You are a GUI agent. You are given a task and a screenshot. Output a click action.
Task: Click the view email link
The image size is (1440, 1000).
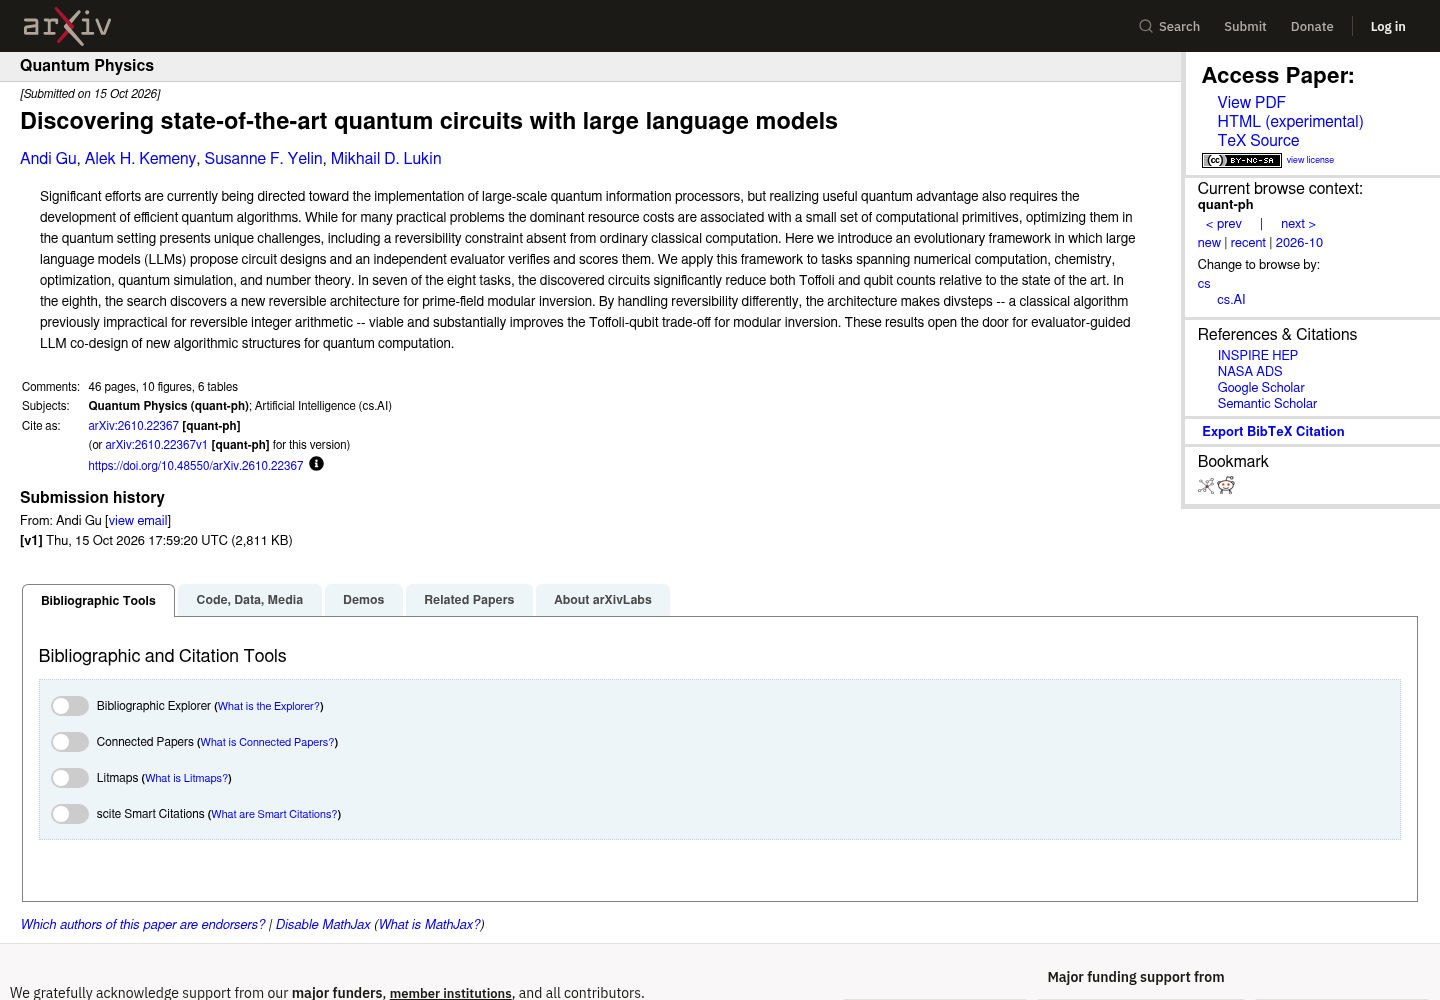tap(138, 521)
